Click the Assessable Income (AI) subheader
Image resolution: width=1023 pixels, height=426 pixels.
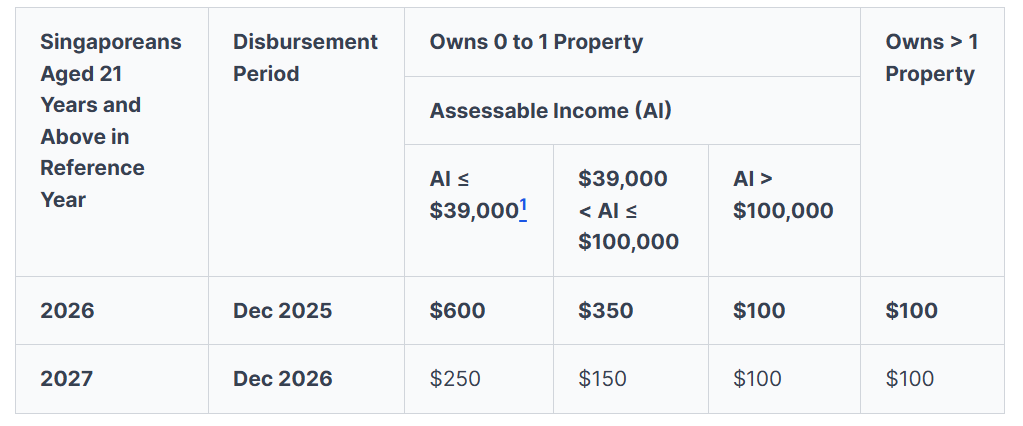point(550,111)
